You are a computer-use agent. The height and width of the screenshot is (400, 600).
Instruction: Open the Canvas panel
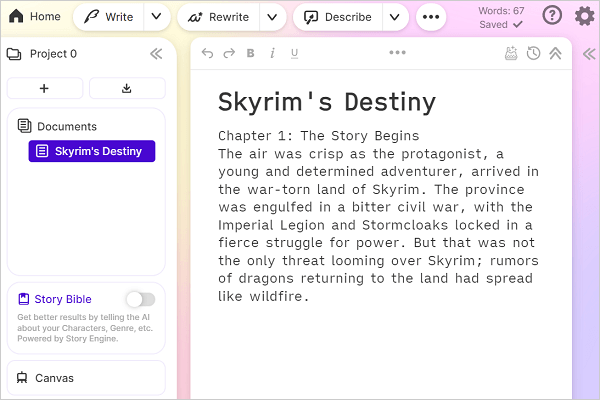(86, 378)
